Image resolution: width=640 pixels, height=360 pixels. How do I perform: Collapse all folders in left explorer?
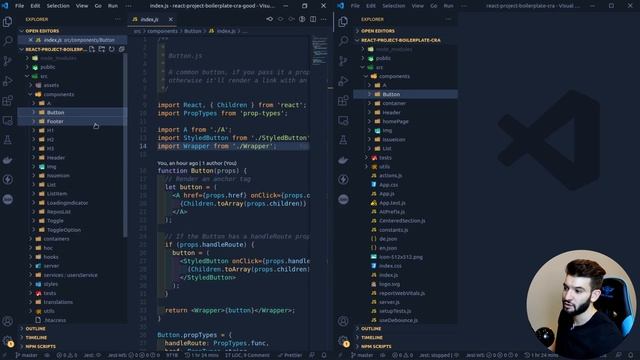(x=121, y=49)
